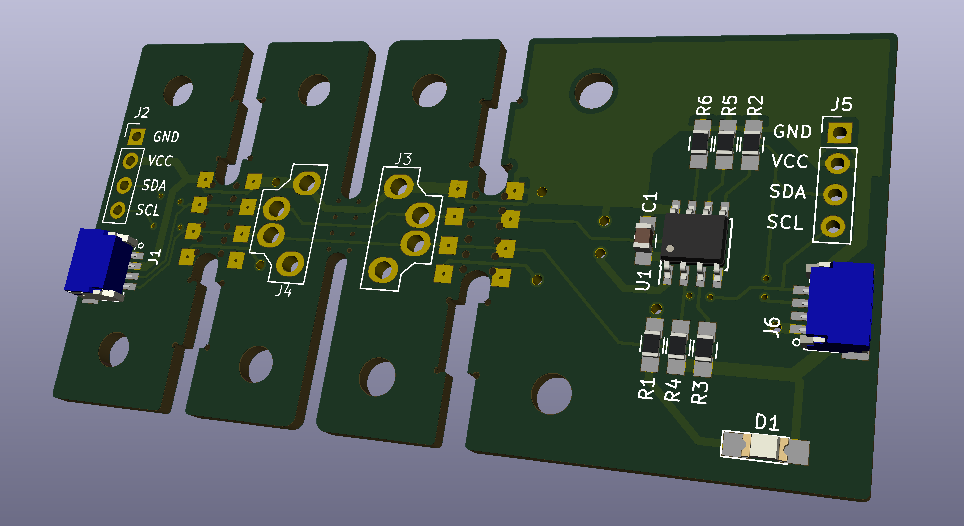Select SCL text next to J2
Screen dimensions: 964x526
(148, 210)
